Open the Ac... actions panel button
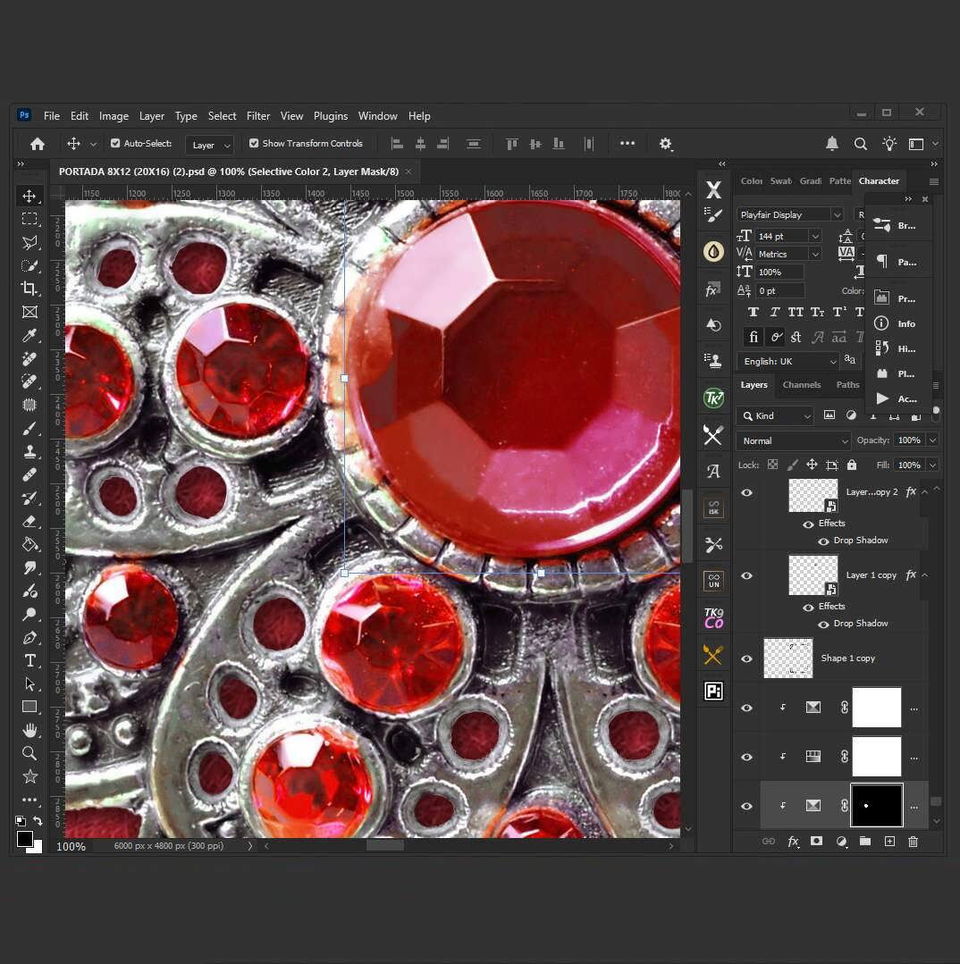 pos(898,399)
